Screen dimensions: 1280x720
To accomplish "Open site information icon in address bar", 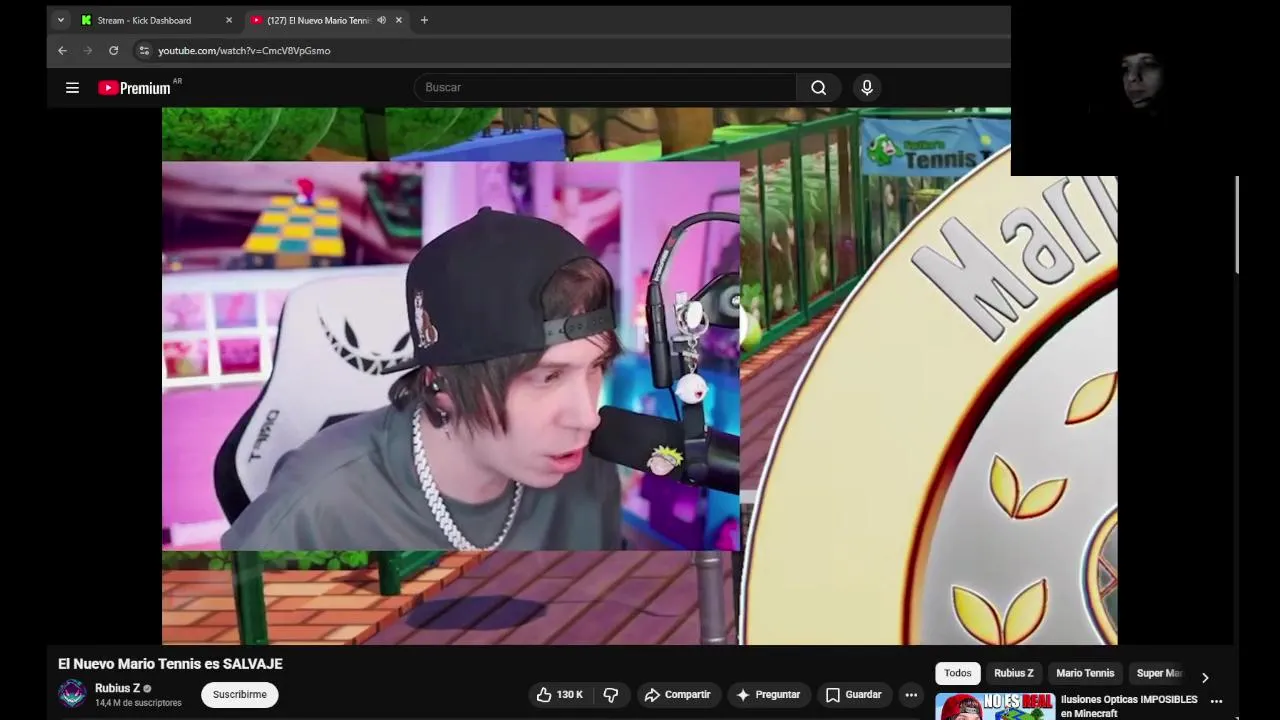I will [144, 50].
